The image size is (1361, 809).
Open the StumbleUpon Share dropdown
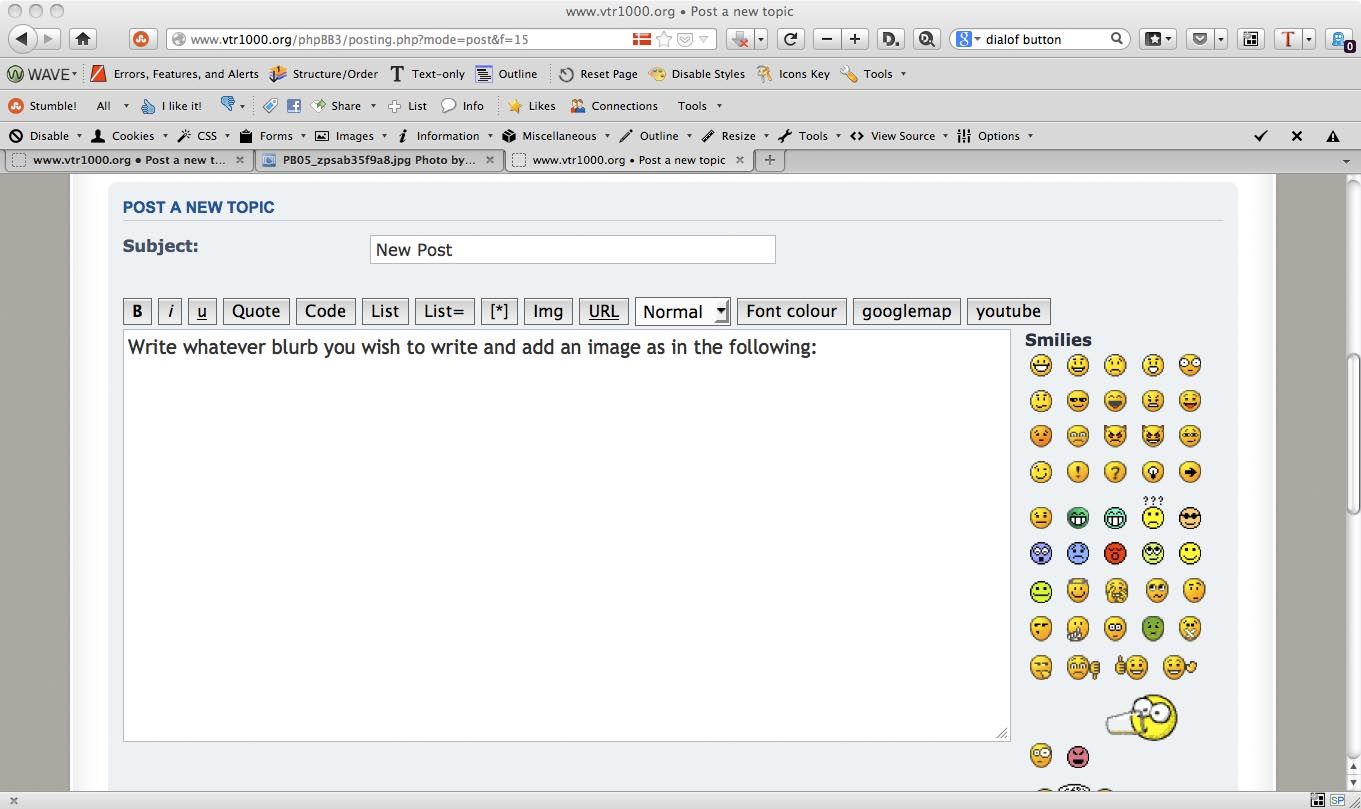point(344,106)
